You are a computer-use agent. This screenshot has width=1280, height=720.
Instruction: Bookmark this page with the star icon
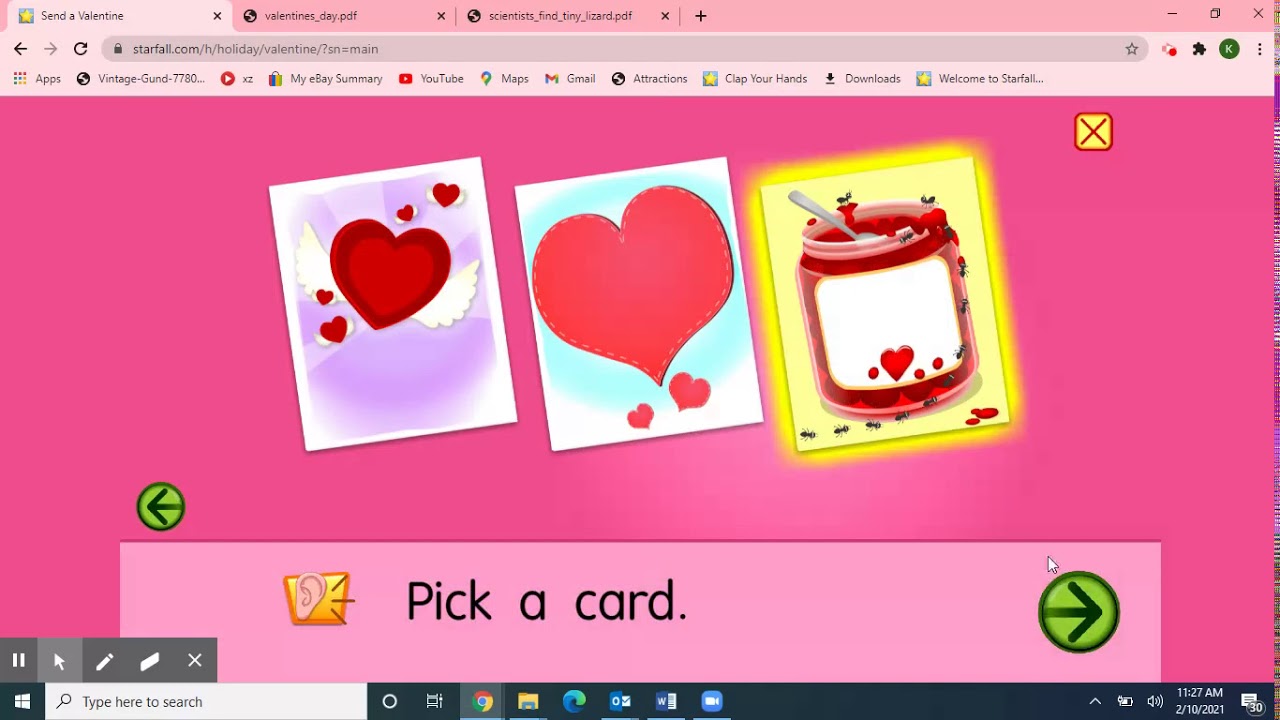1132,49
